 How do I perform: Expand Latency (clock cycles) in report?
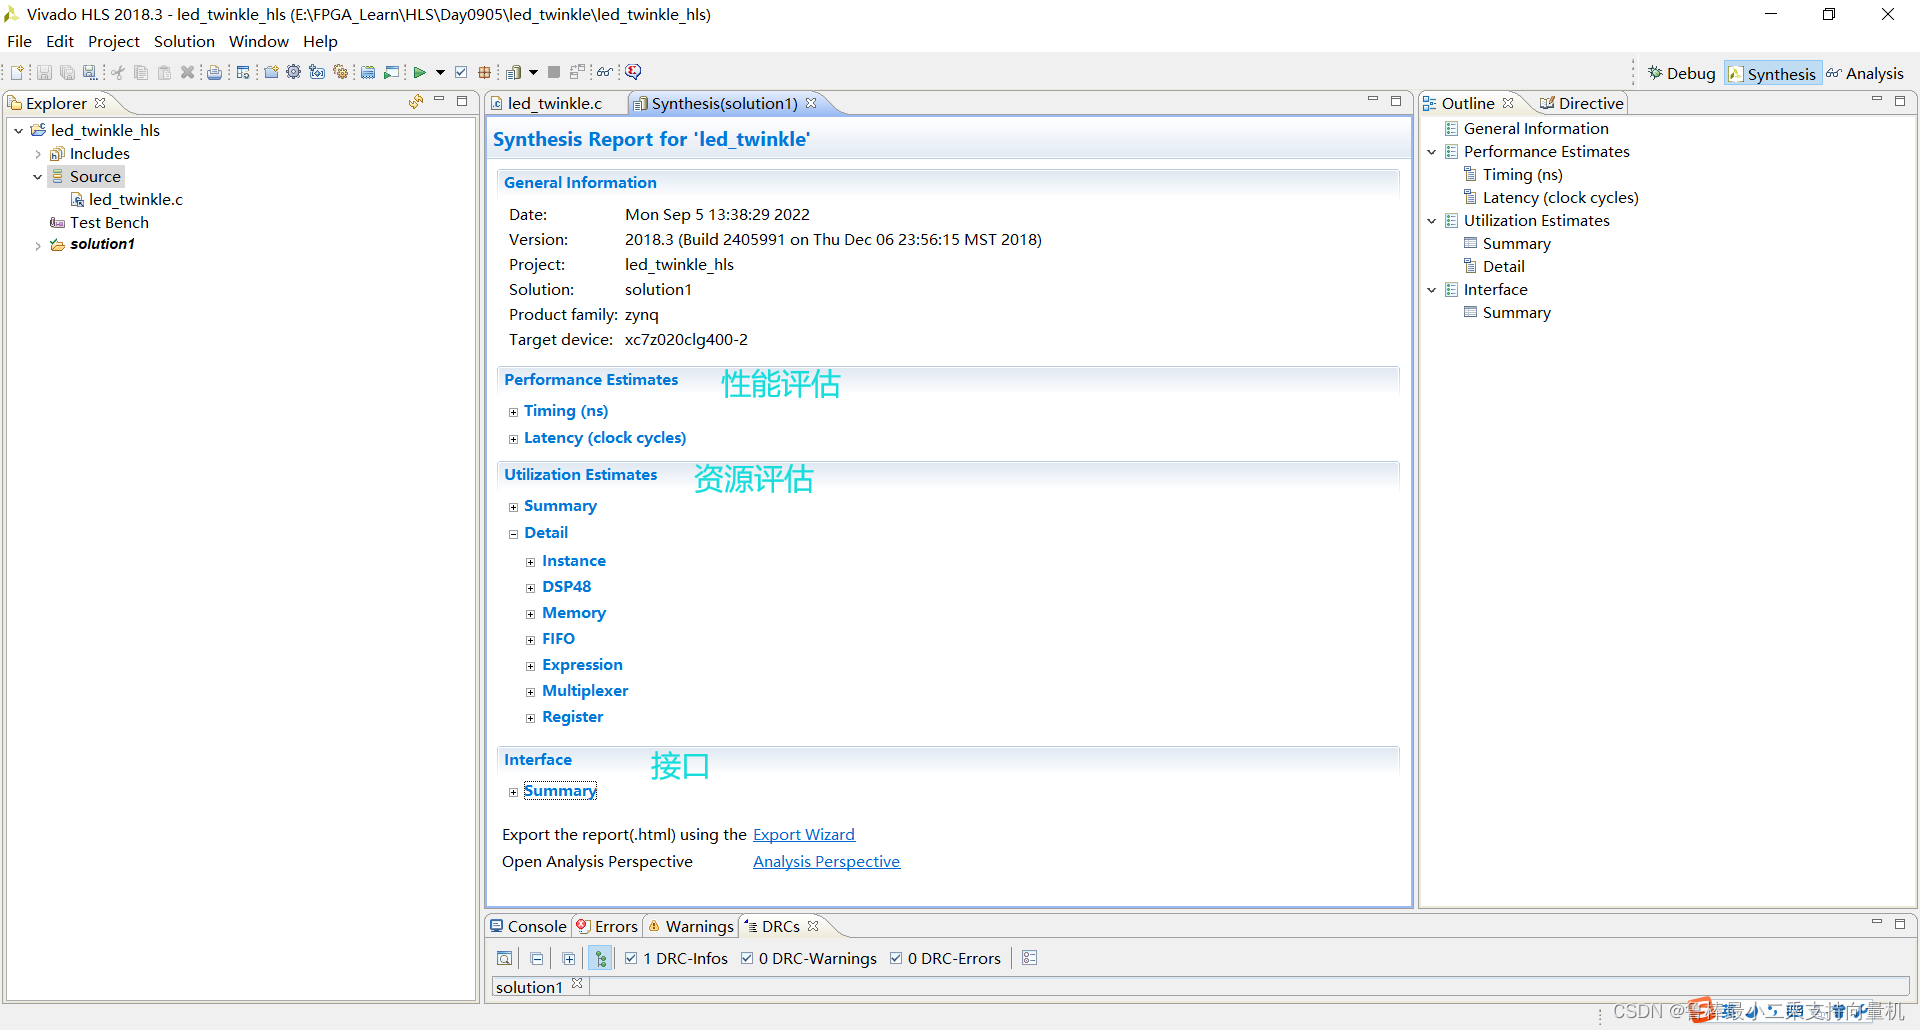click(513, 439)
